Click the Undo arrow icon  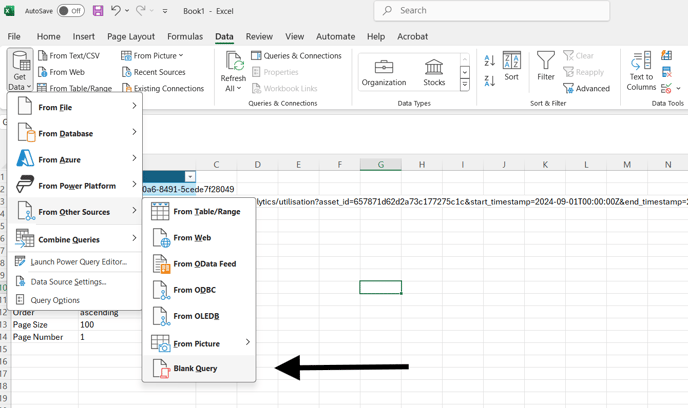(116, 11)
